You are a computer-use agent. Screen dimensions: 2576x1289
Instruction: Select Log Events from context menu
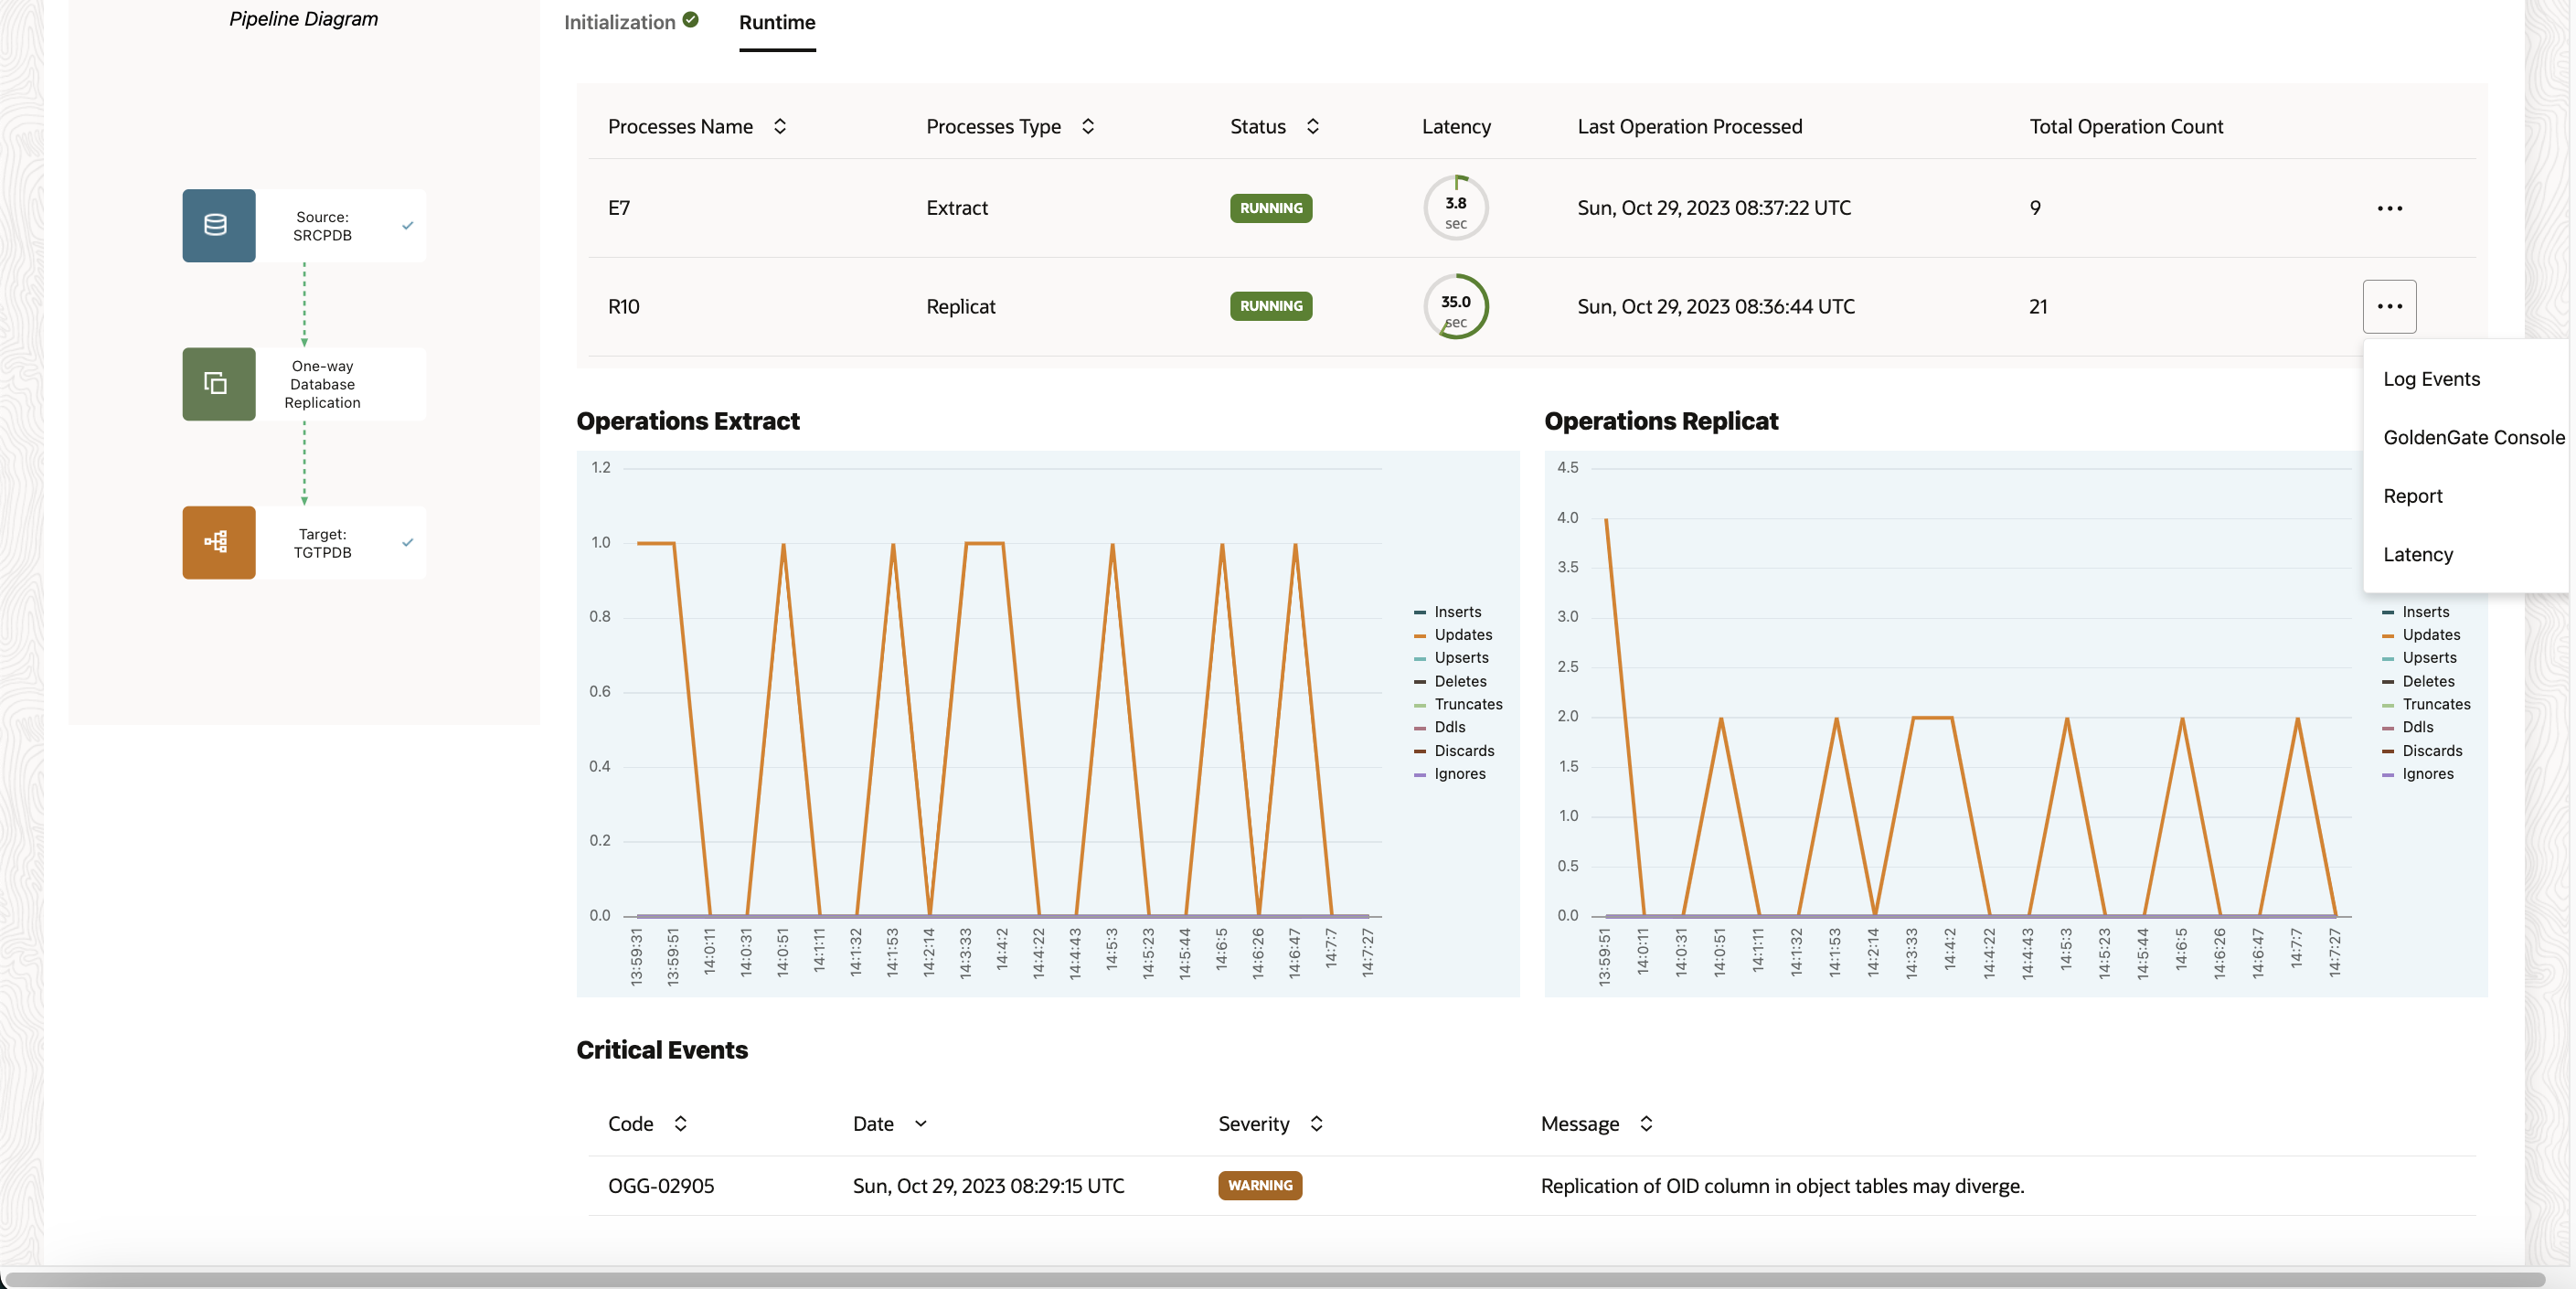tap(2431, 379)
